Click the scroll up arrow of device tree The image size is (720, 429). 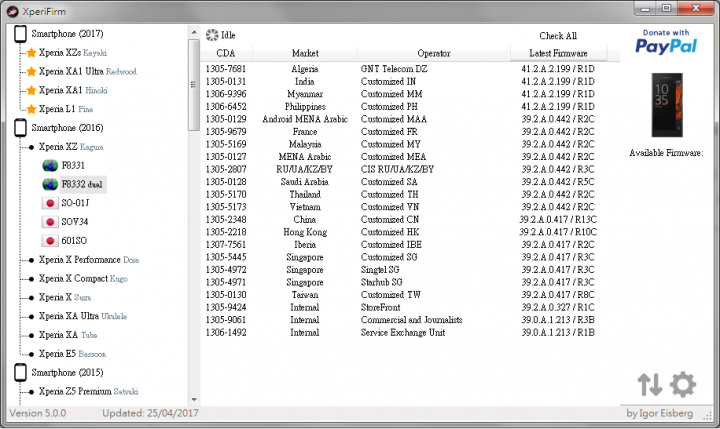click(194, 33)
